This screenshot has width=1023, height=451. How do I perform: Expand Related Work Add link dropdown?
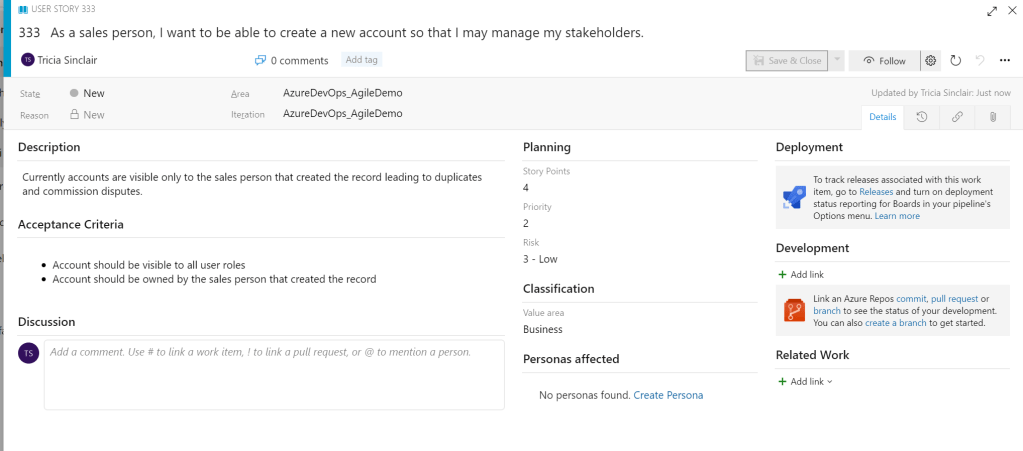coord(806,381)
